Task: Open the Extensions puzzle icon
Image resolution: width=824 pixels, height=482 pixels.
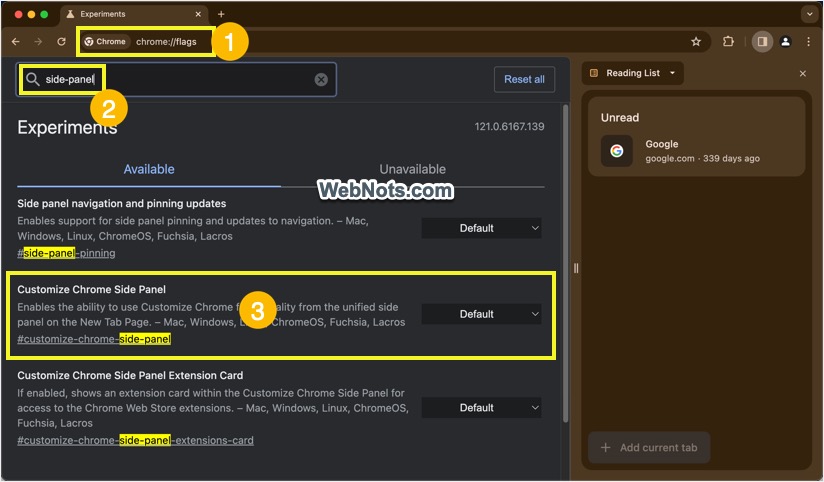Action: (x=728, y=41)
